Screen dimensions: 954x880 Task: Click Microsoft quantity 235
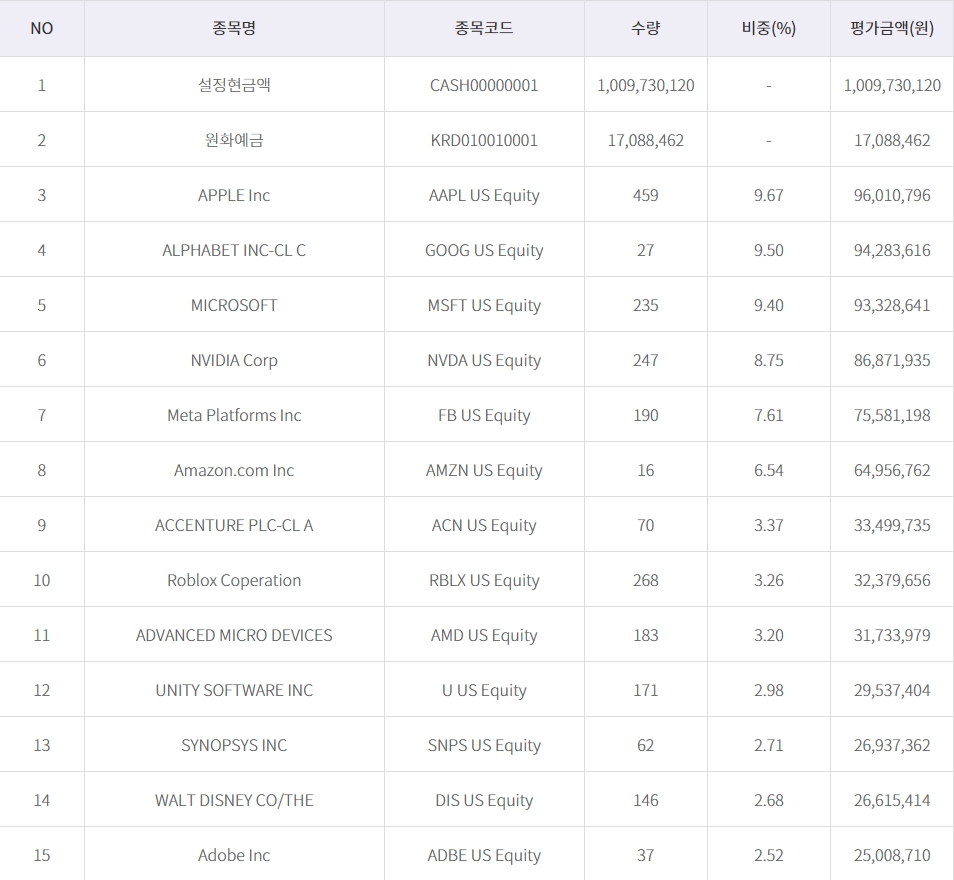(x=646, y=305)
